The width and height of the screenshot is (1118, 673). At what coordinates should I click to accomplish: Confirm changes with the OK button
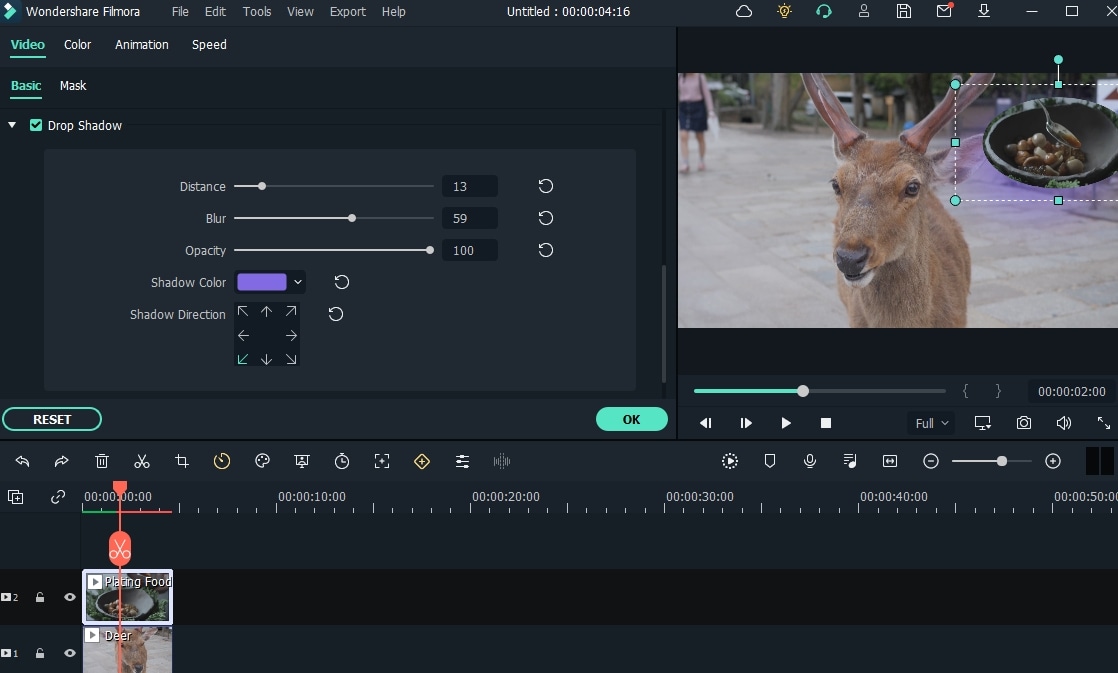(631, 419)
